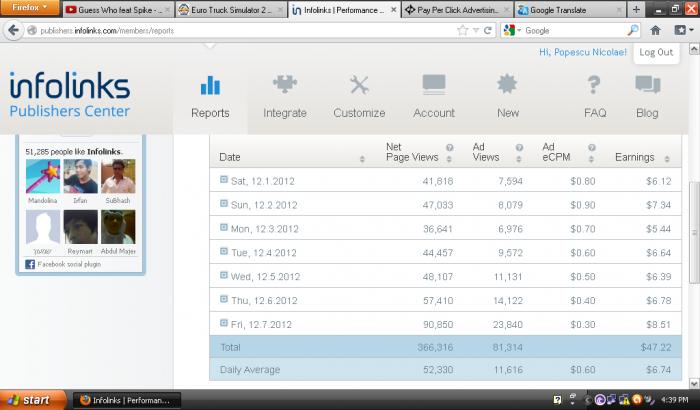Click the Hi, Popescu Nicolae link
This screenshot has height=410, width=700.
[x=583, y=52]
